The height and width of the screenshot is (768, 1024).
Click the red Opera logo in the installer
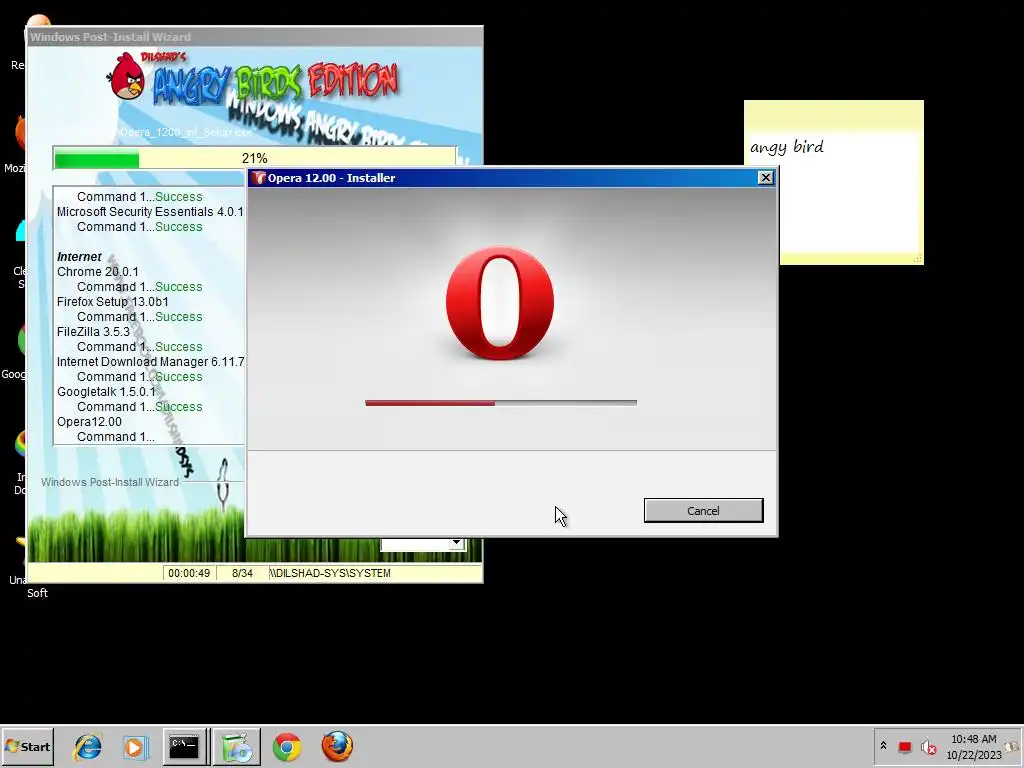tap(500, 303)
